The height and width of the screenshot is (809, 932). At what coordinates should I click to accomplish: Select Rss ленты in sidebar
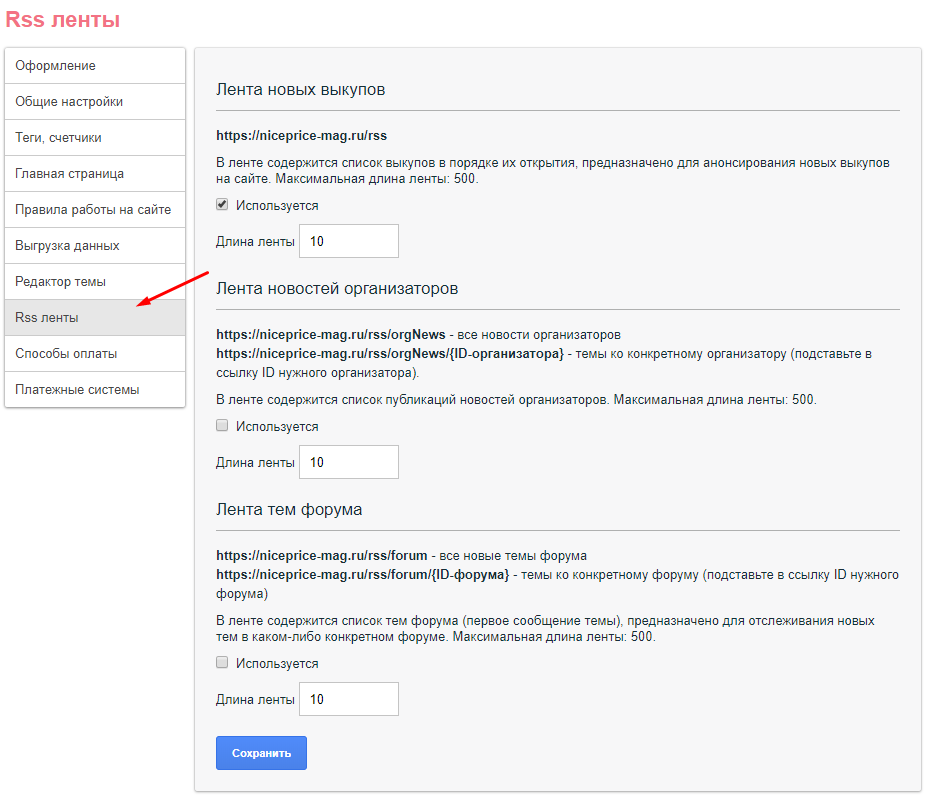click(x=95, y=317)
